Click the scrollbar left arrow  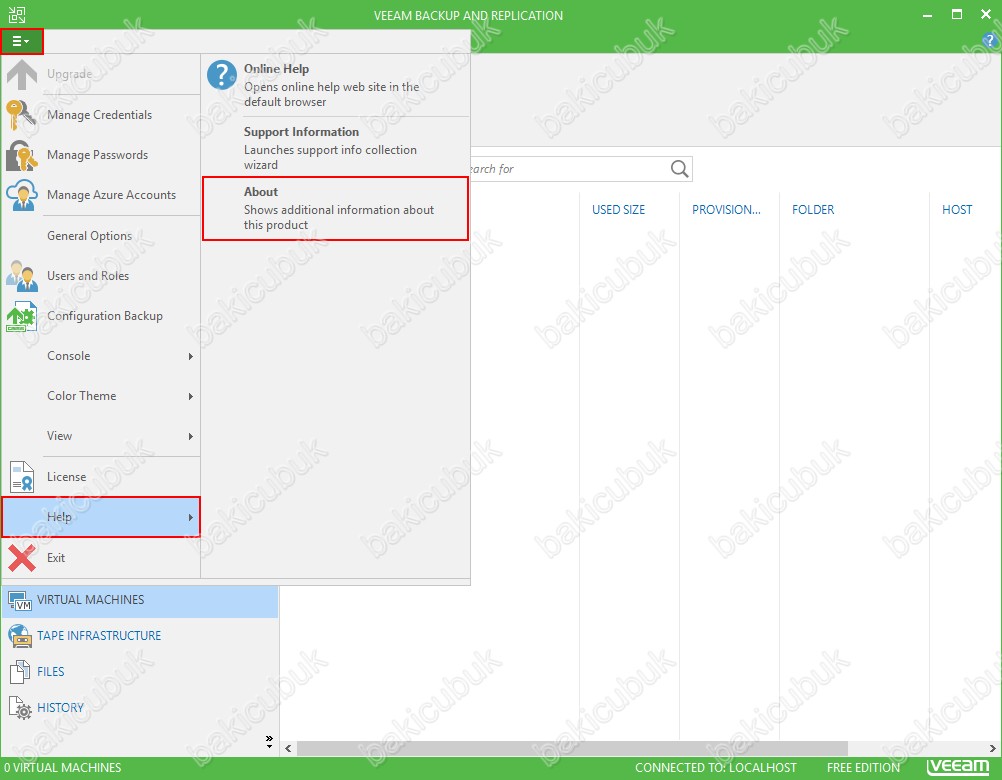click(288, 748)
